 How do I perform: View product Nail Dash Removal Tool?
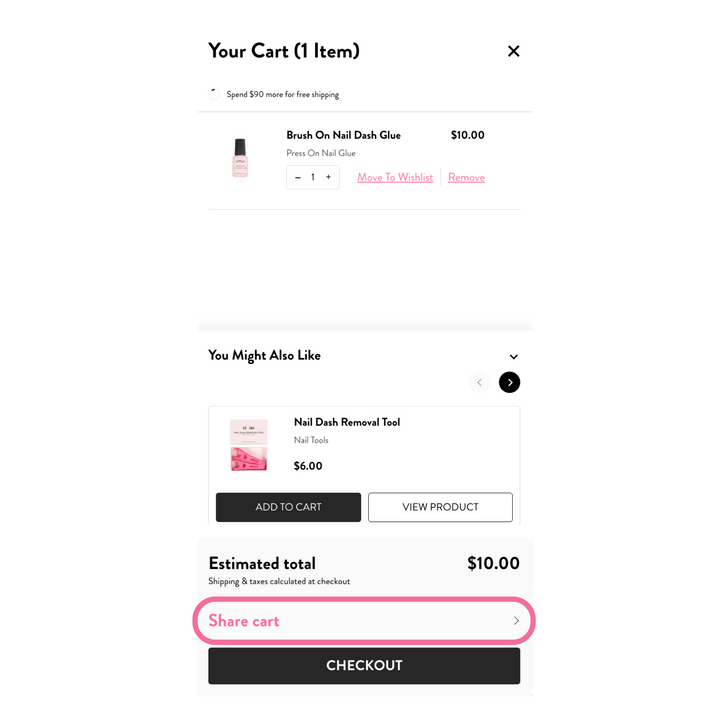point(440,507)
